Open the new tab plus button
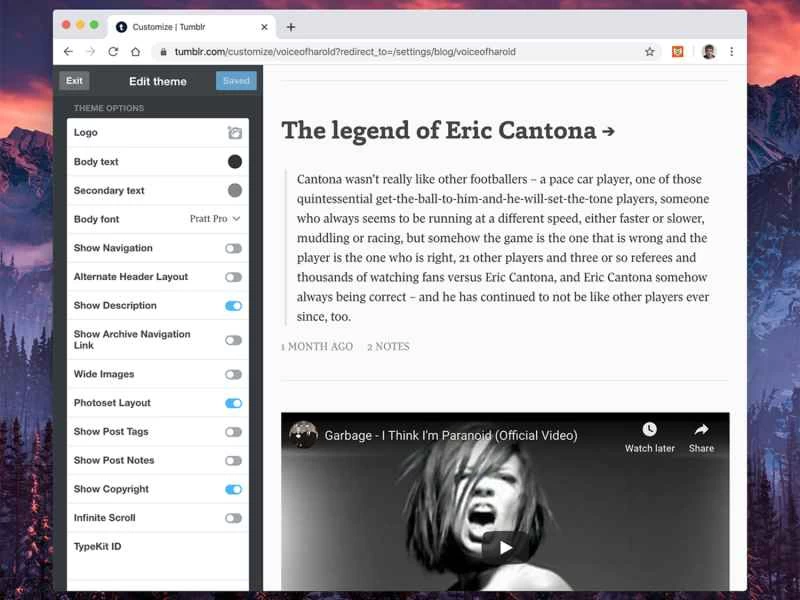 coord(291,27)
